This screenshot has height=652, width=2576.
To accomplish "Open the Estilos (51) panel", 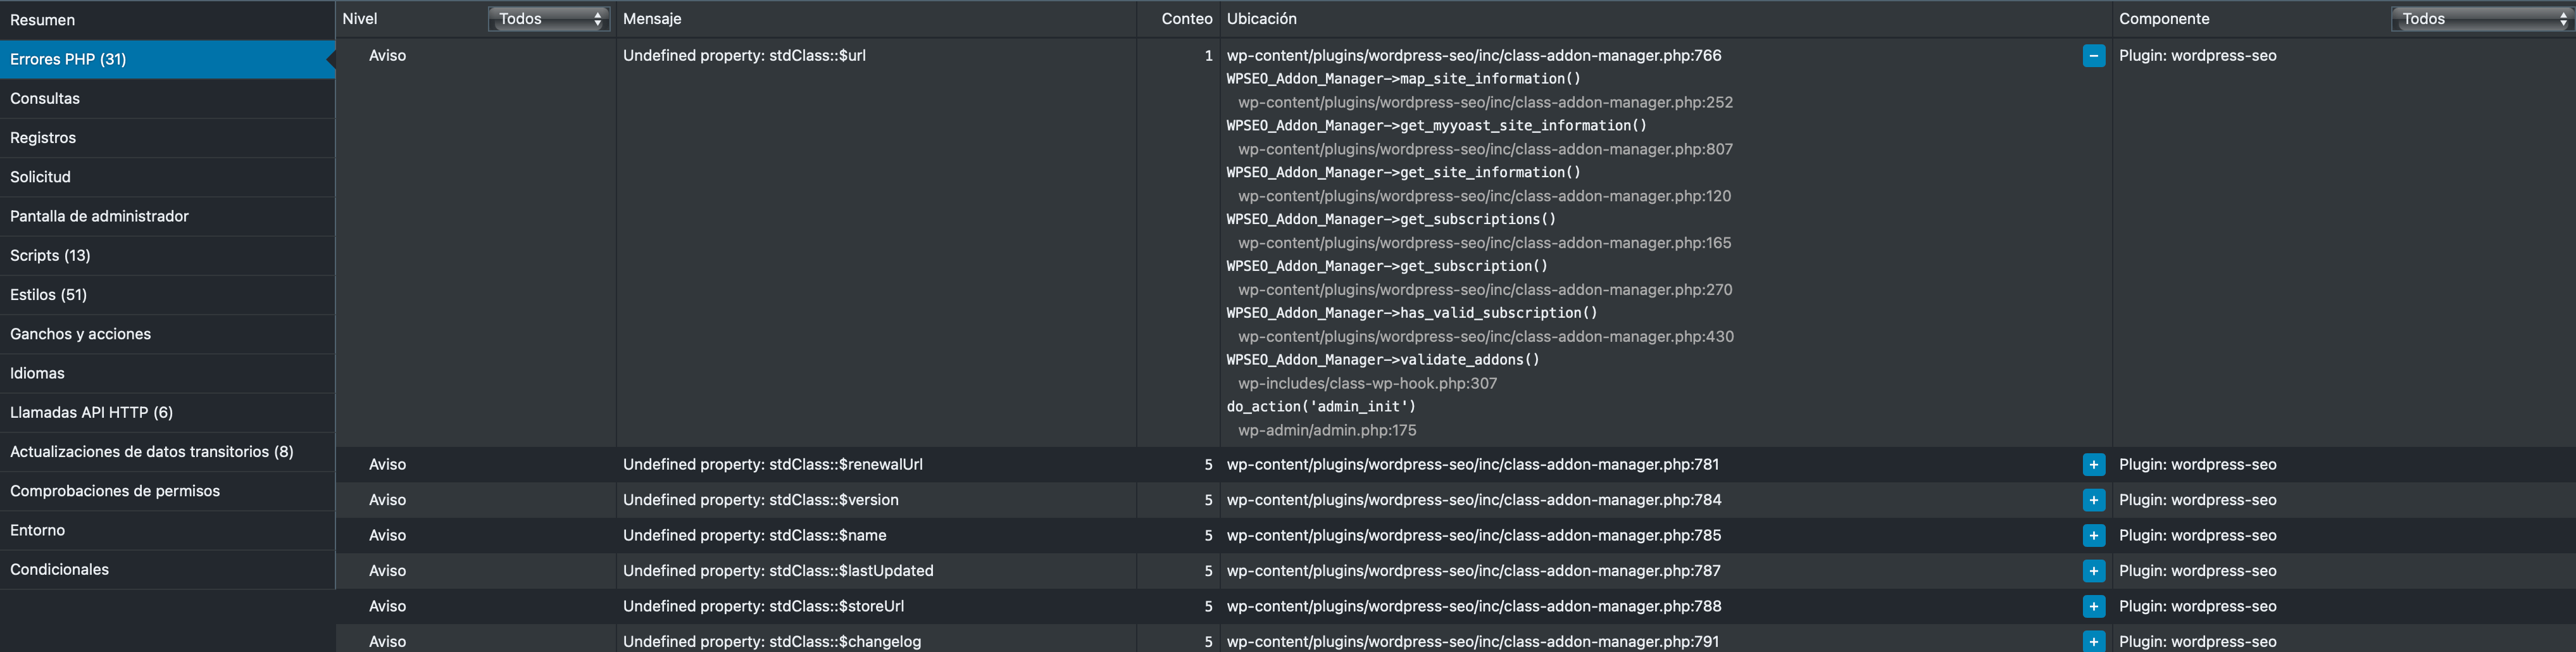I will [167, 294].
